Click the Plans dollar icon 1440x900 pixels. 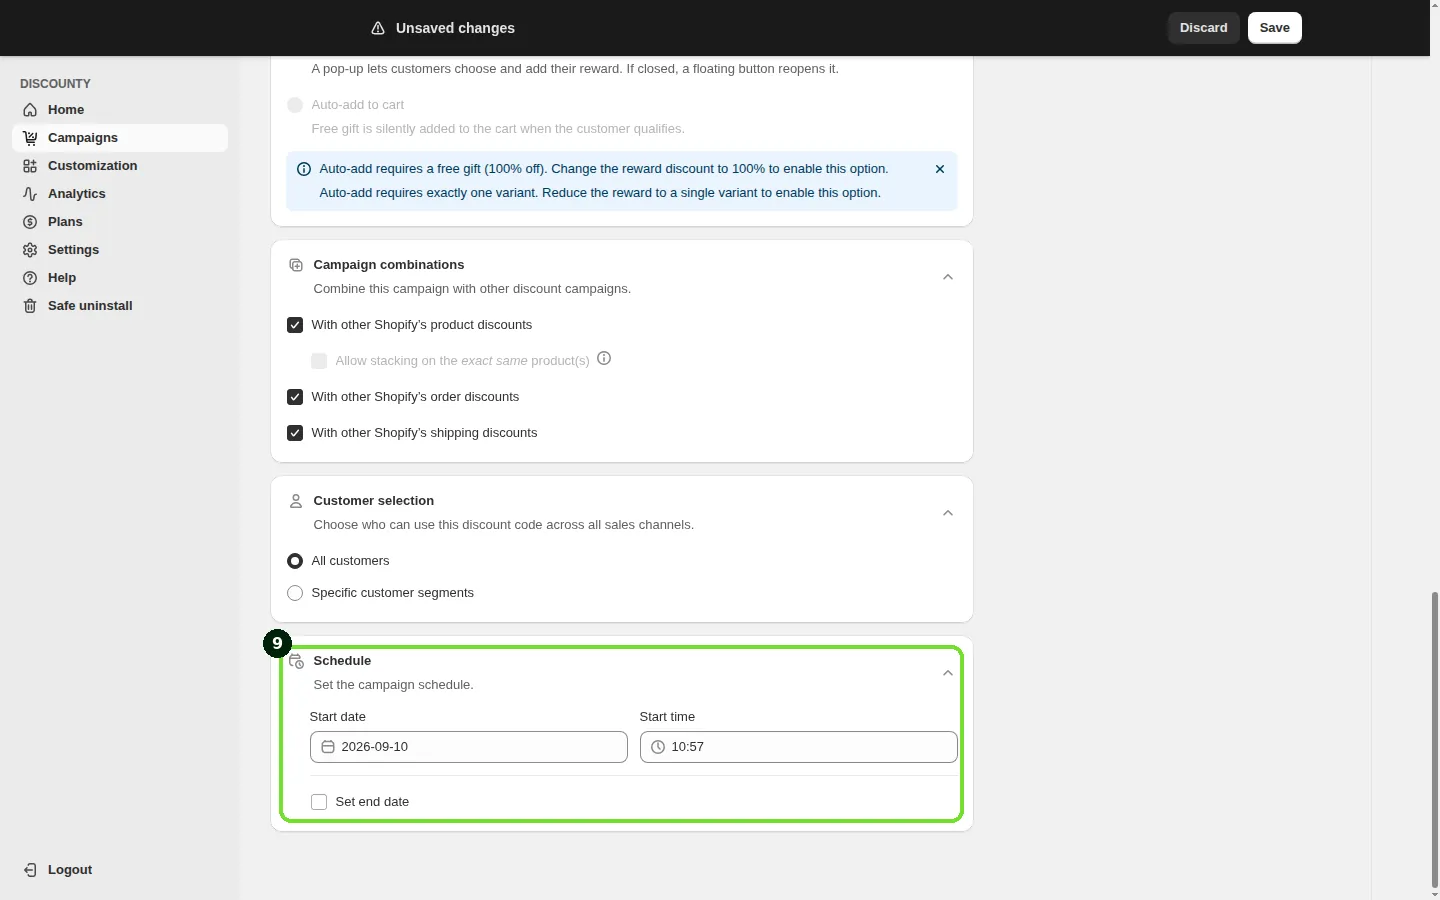click(30, 222)
